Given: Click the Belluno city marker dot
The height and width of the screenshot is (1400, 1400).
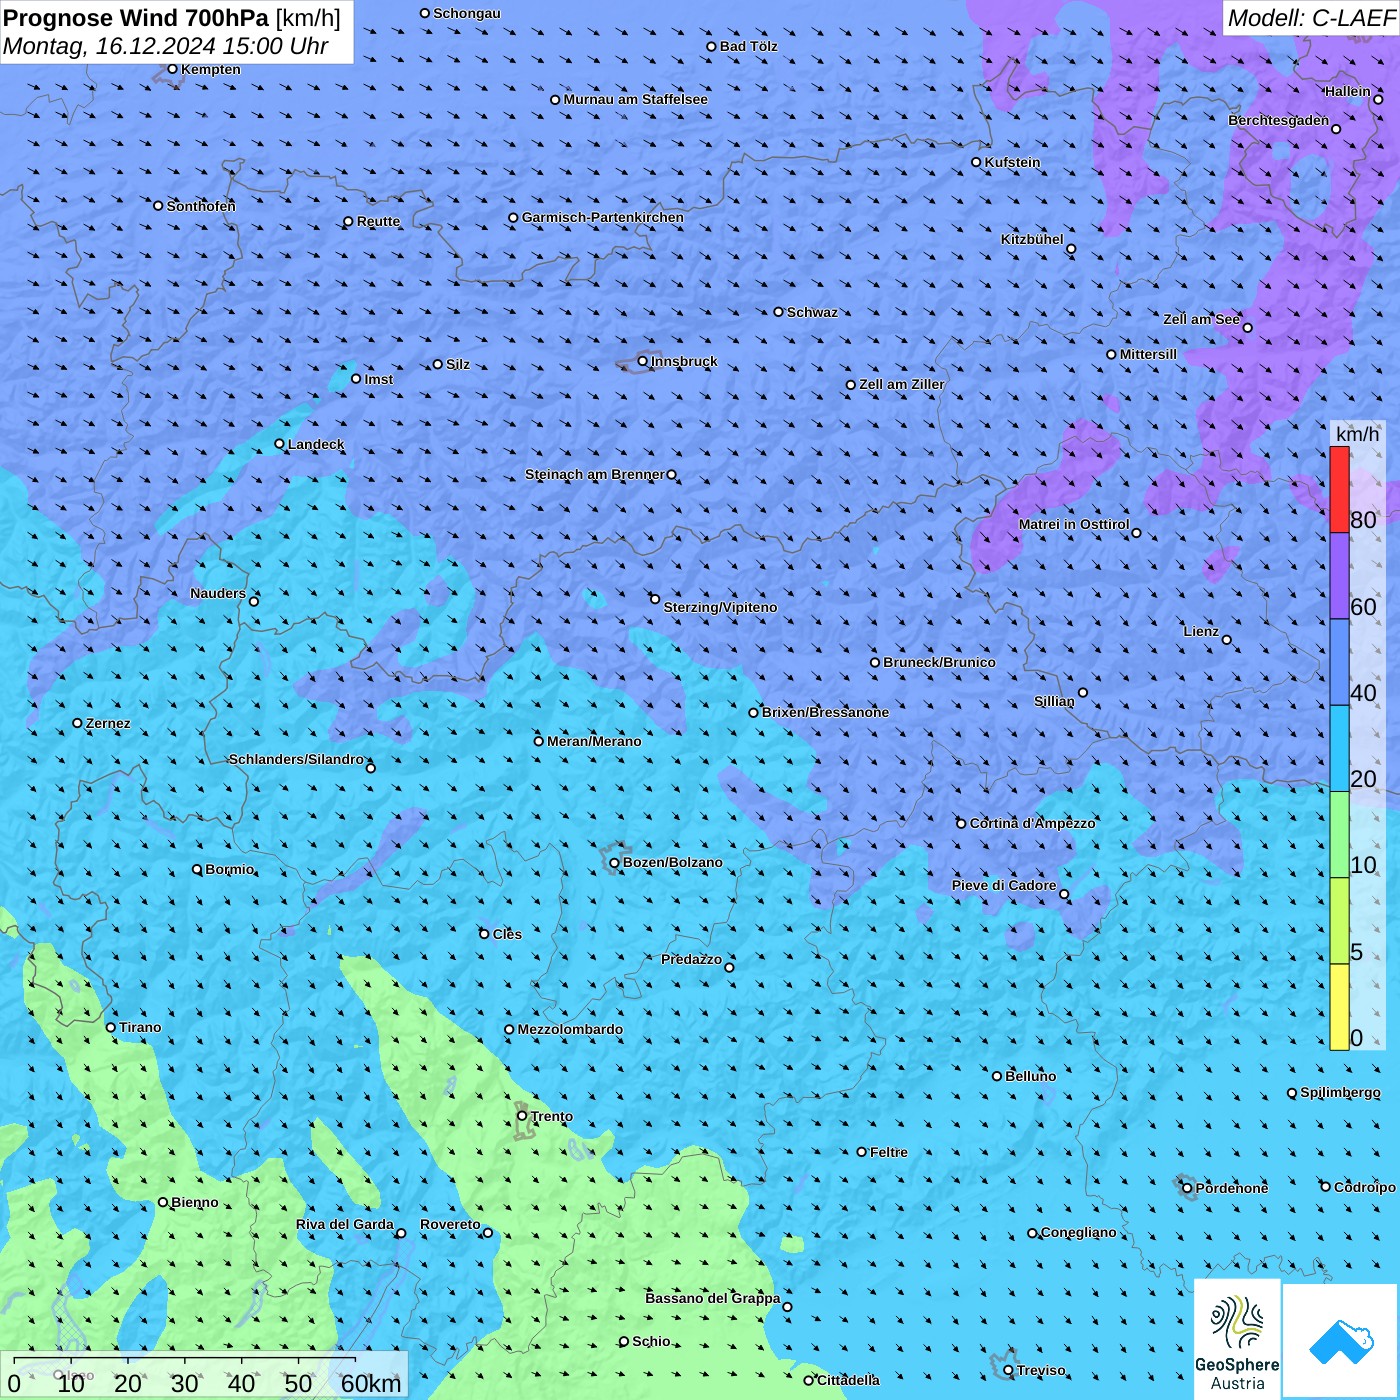Looking at the screenshot, I should [996, 1076].
